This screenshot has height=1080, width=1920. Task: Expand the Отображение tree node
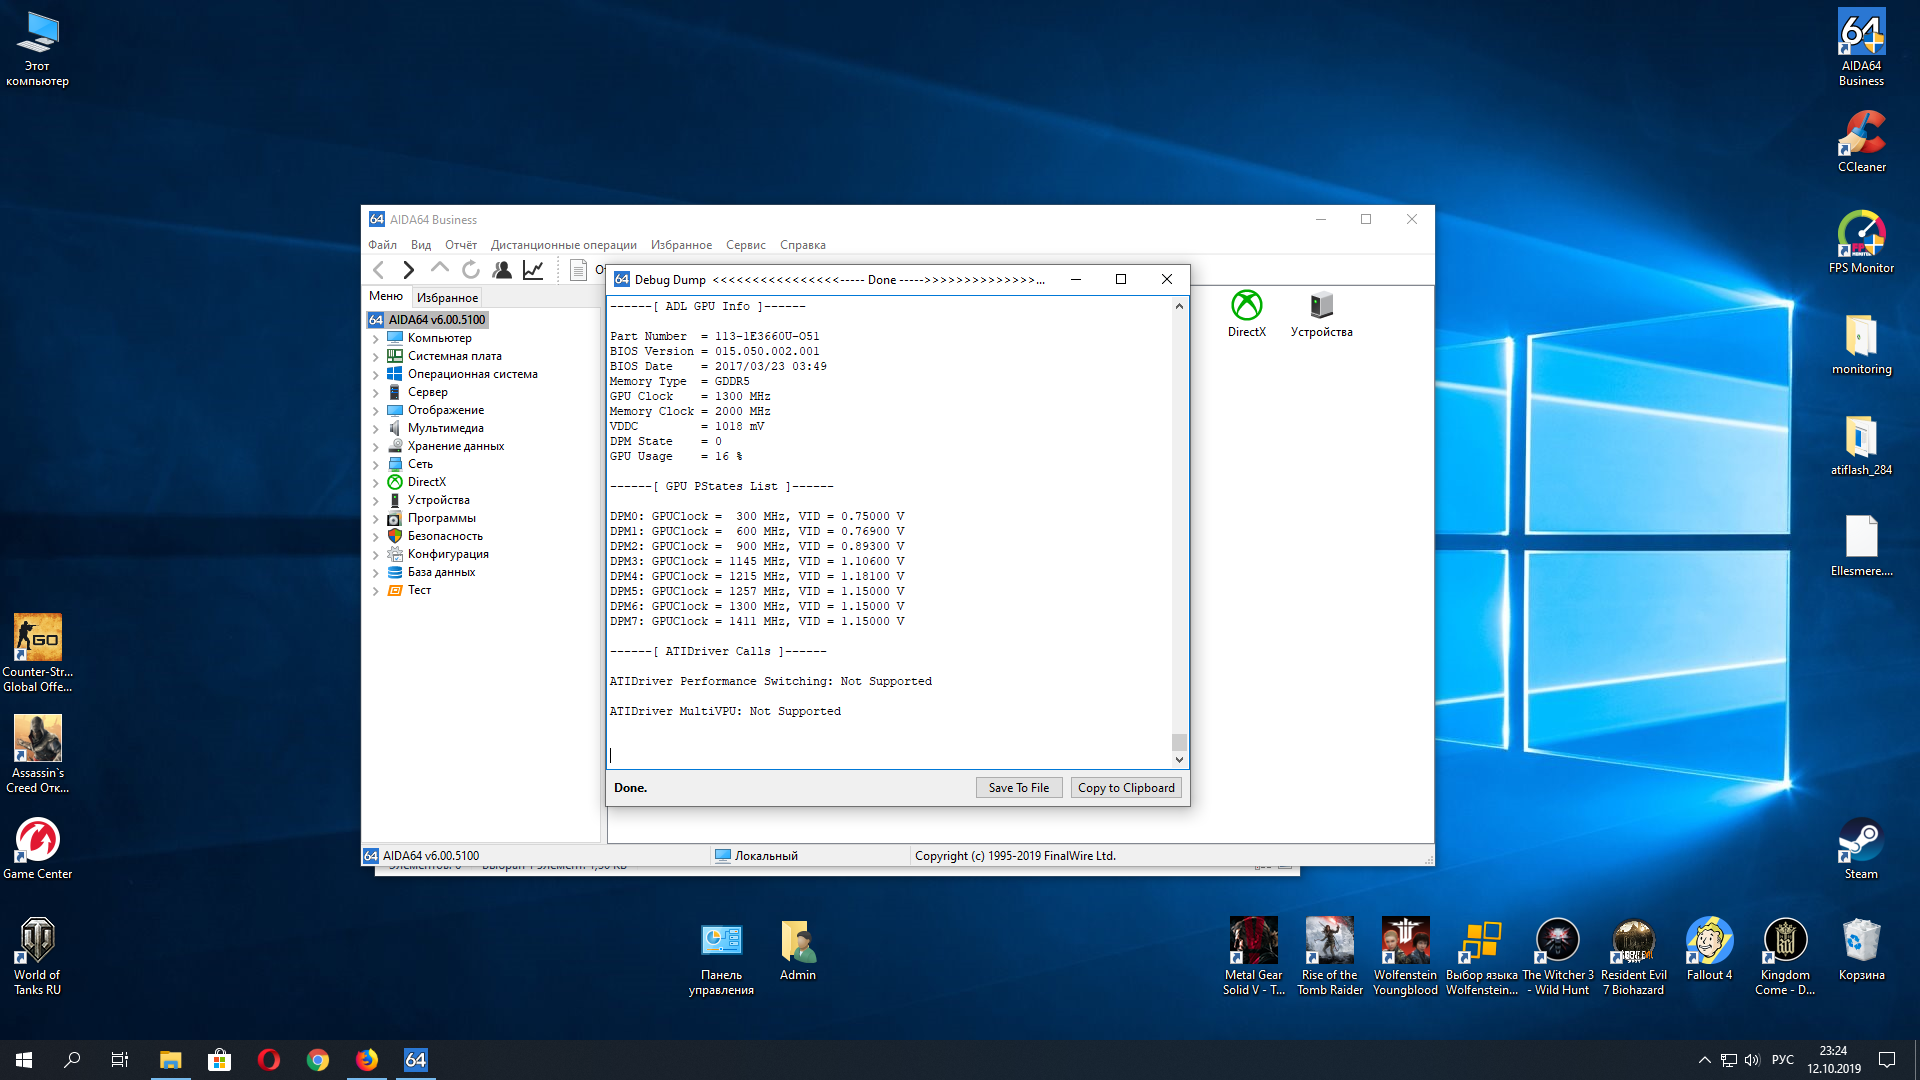[376, 411]
